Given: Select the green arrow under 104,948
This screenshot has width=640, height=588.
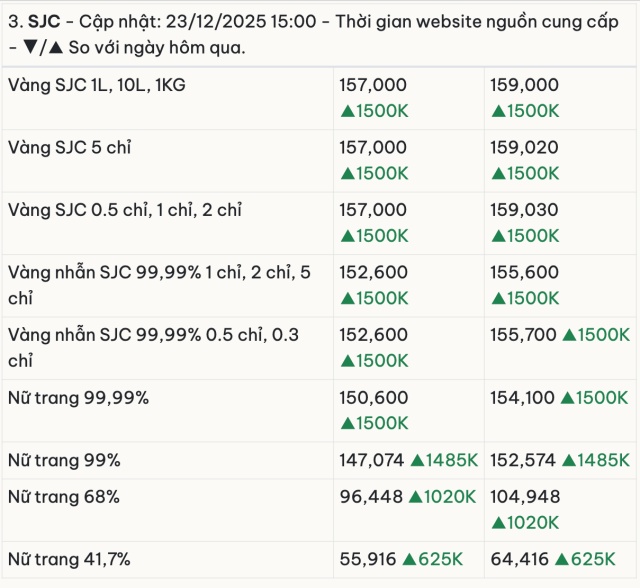Looking at the screenshot, I should 497,522.
